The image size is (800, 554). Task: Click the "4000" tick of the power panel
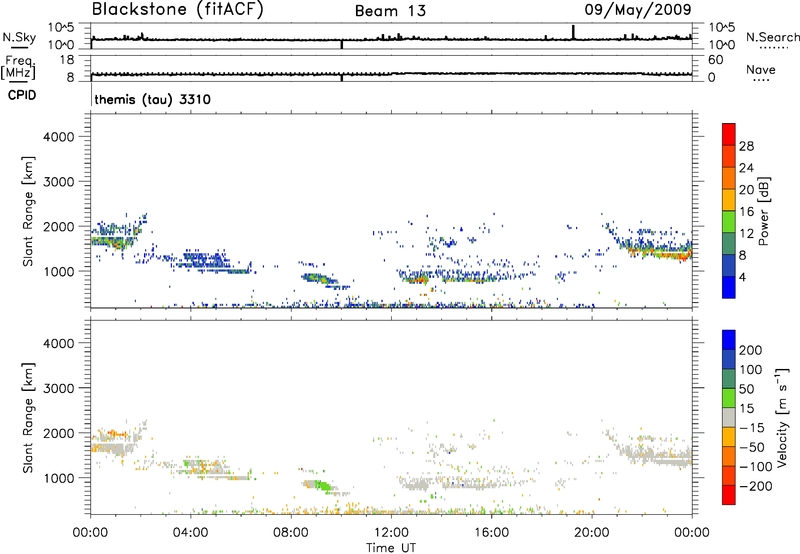pyautogui.click(x=59, y=137)
